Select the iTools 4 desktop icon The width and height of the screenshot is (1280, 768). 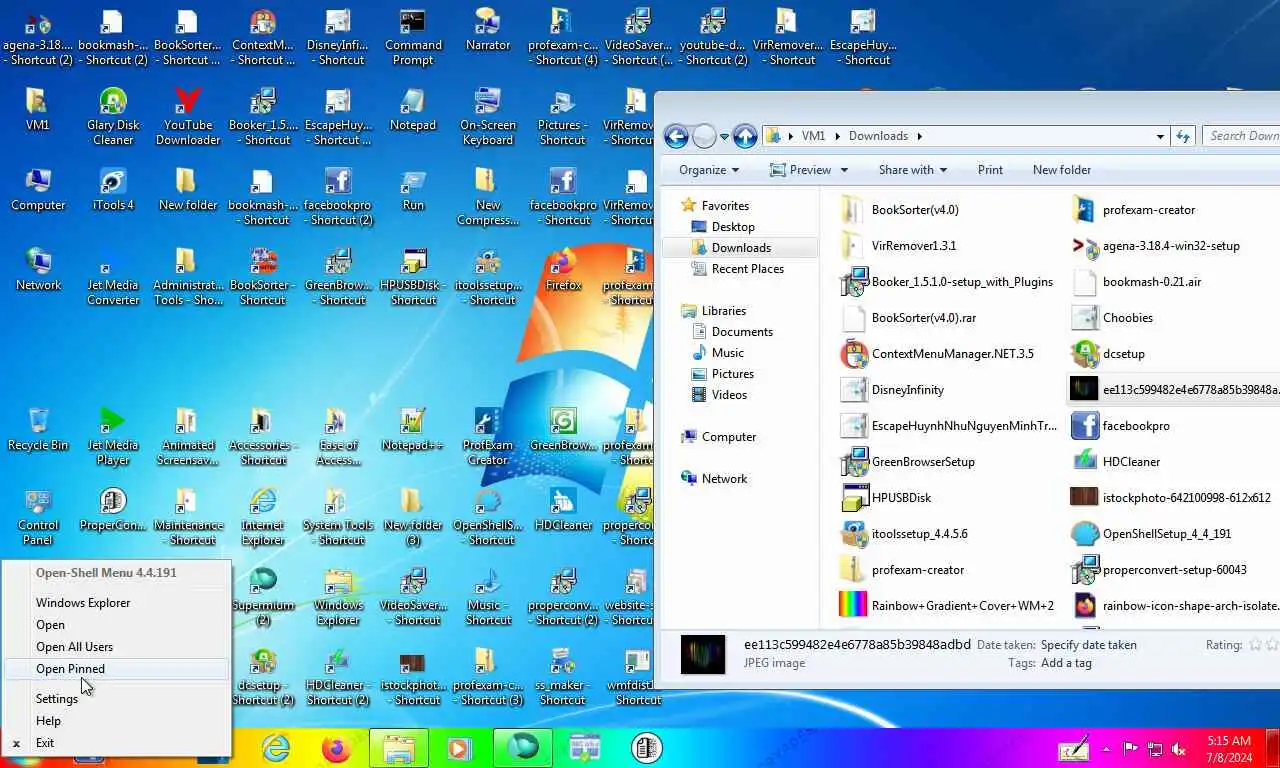113,190
